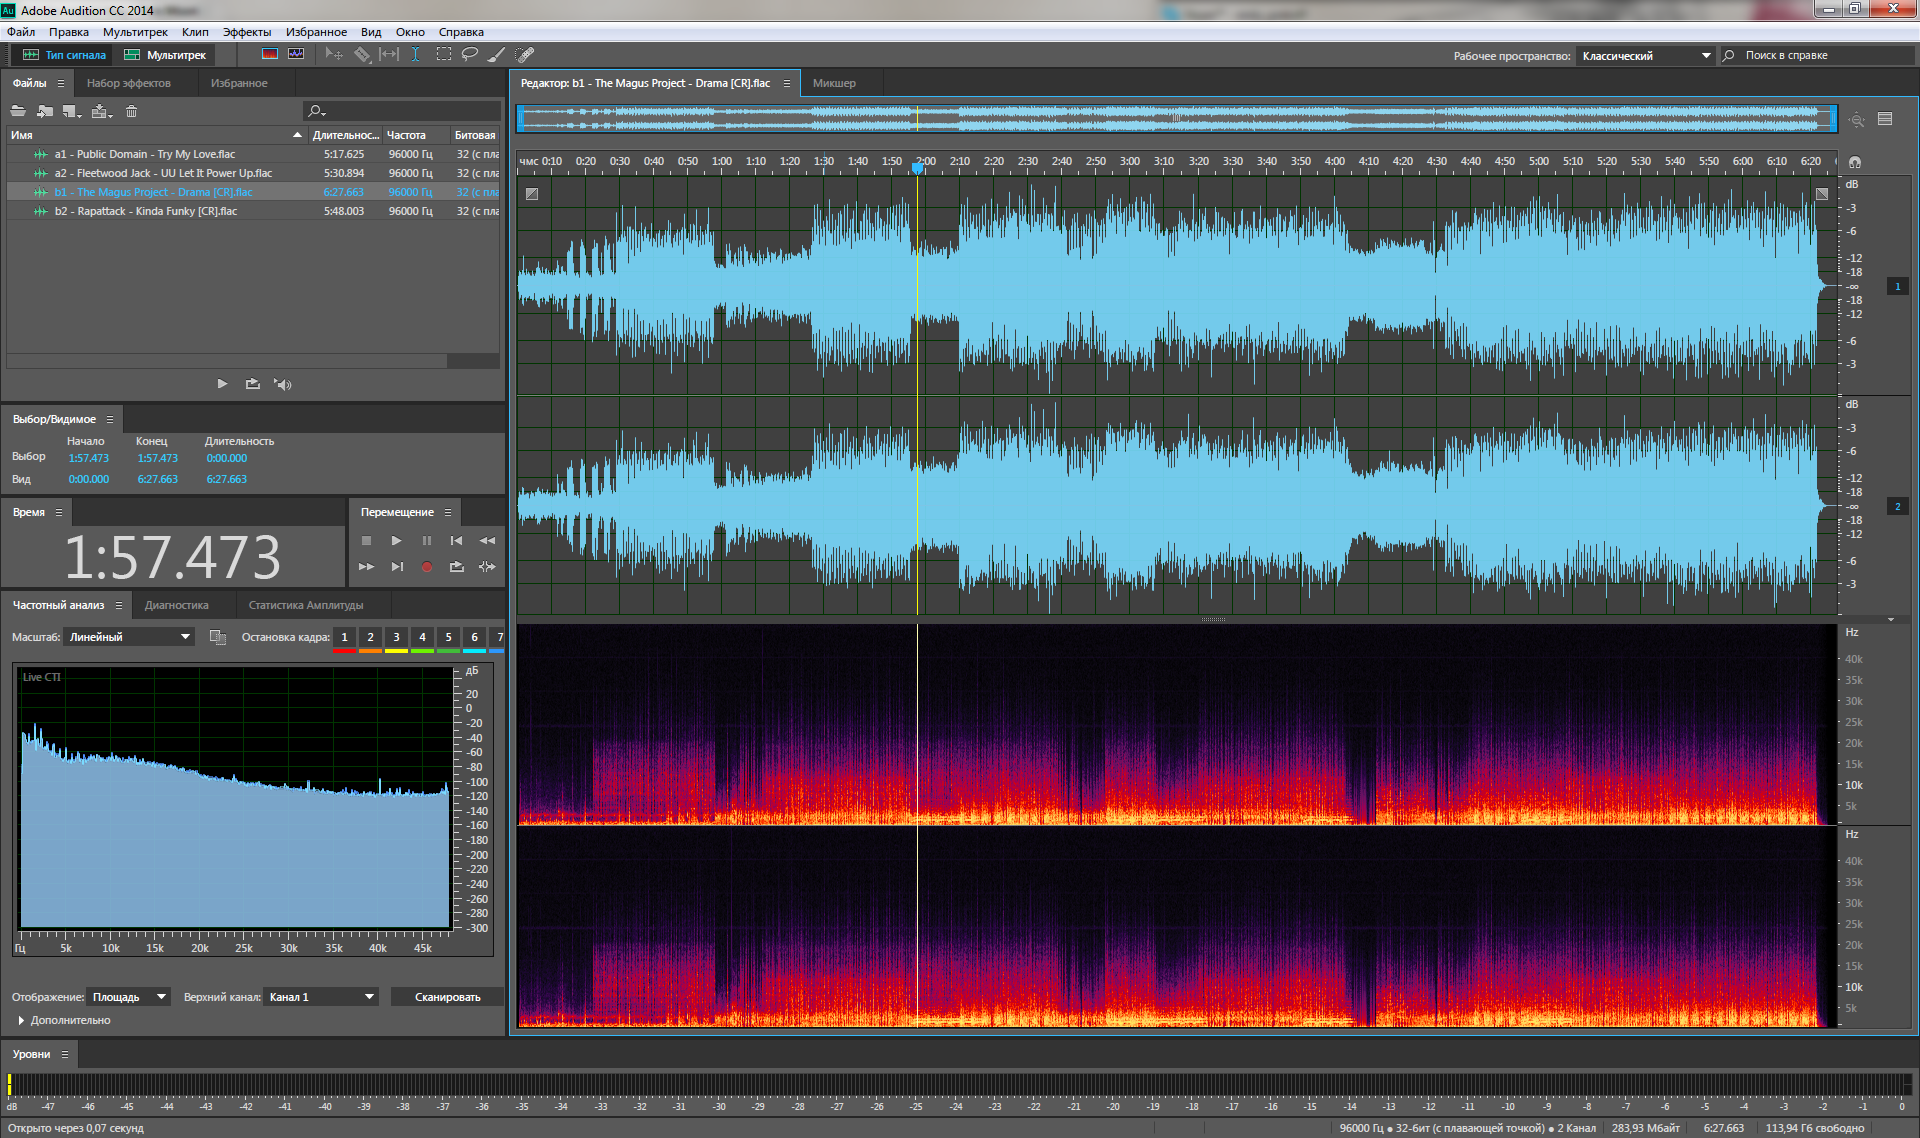Switch to Waveform (Тип сигнала) view

pos(64,55)
